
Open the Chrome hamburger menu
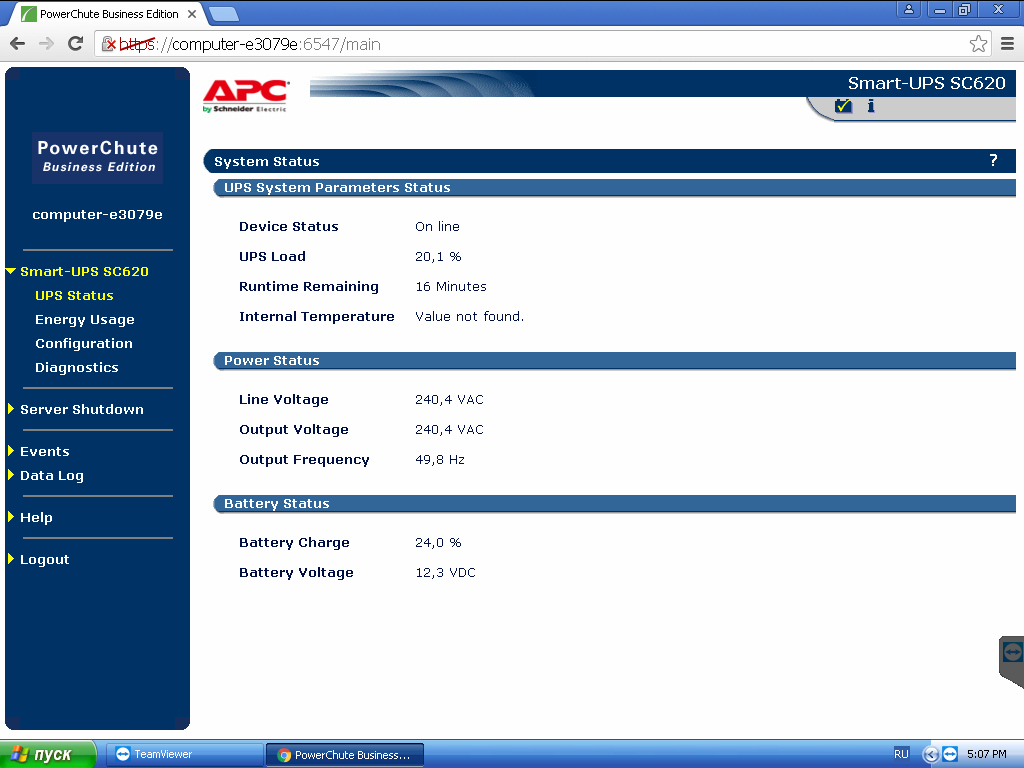click(x=1008, y=44)
